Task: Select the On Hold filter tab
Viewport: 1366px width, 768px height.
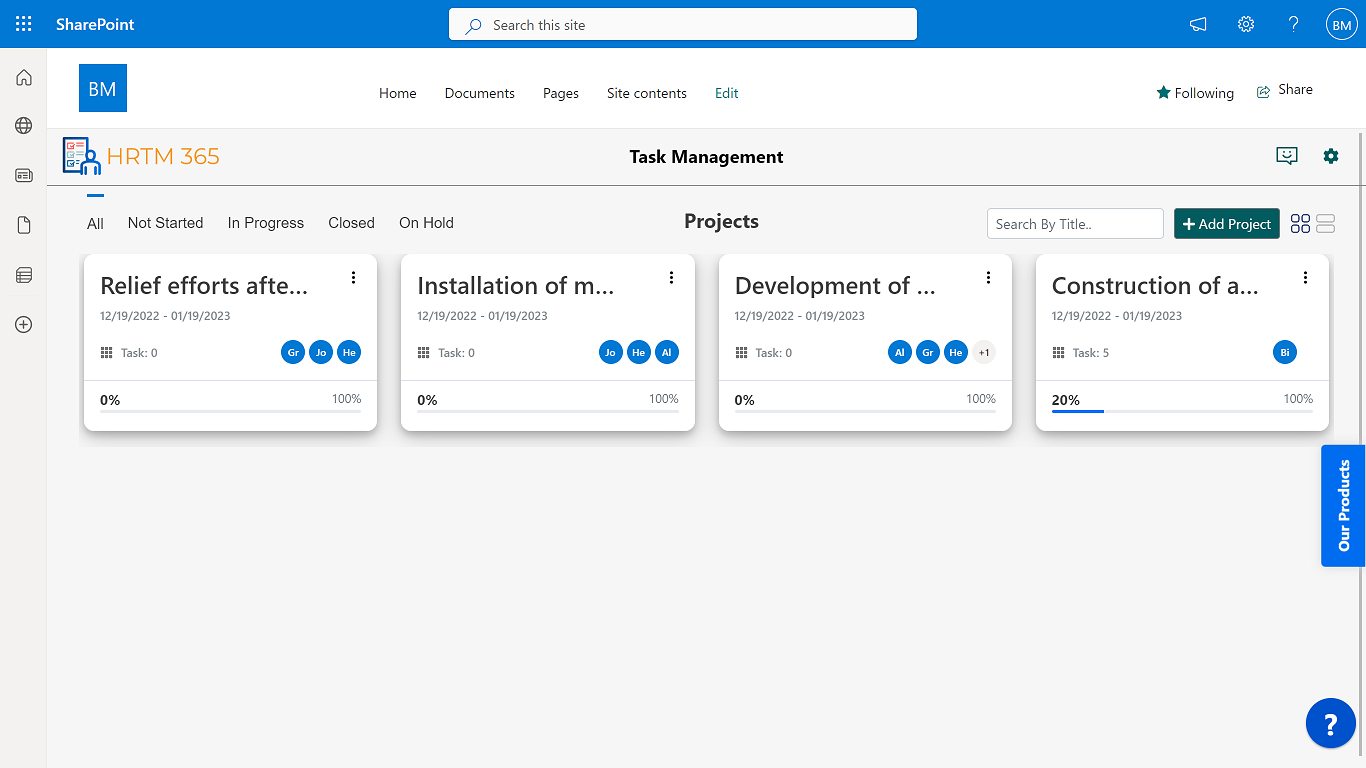Action: pyautogui.click(x=426, y=223)
